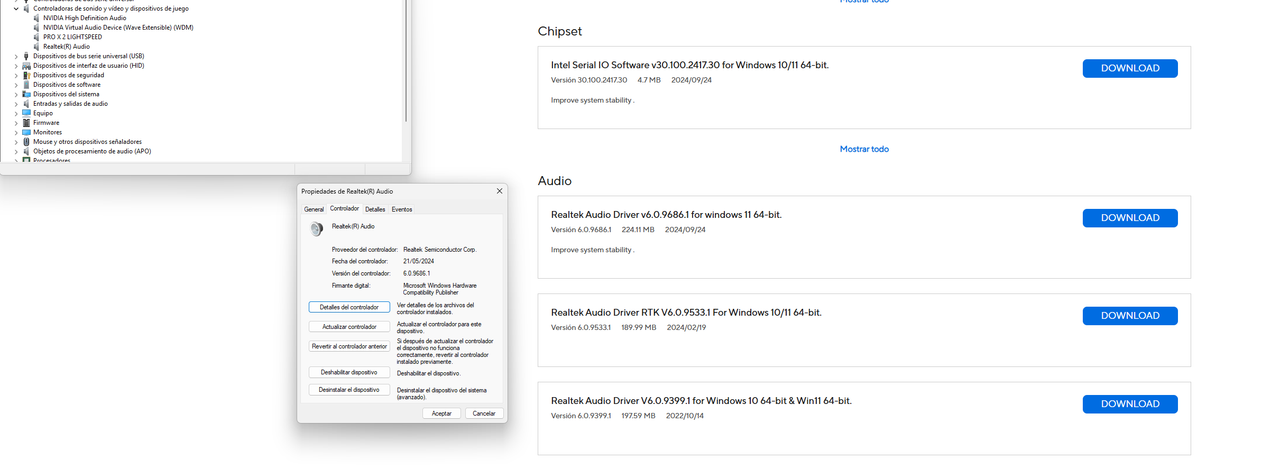Expand Dispositivos de interfaz de usuario (HID)
This screenshot has width=1280, height=468.
pos(16,66)
